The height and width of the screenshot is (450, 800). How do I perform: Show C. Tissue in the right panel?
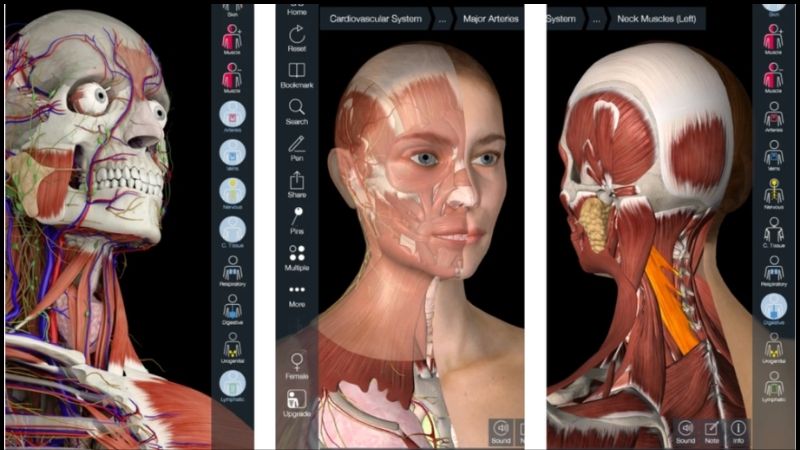point(773,232)
